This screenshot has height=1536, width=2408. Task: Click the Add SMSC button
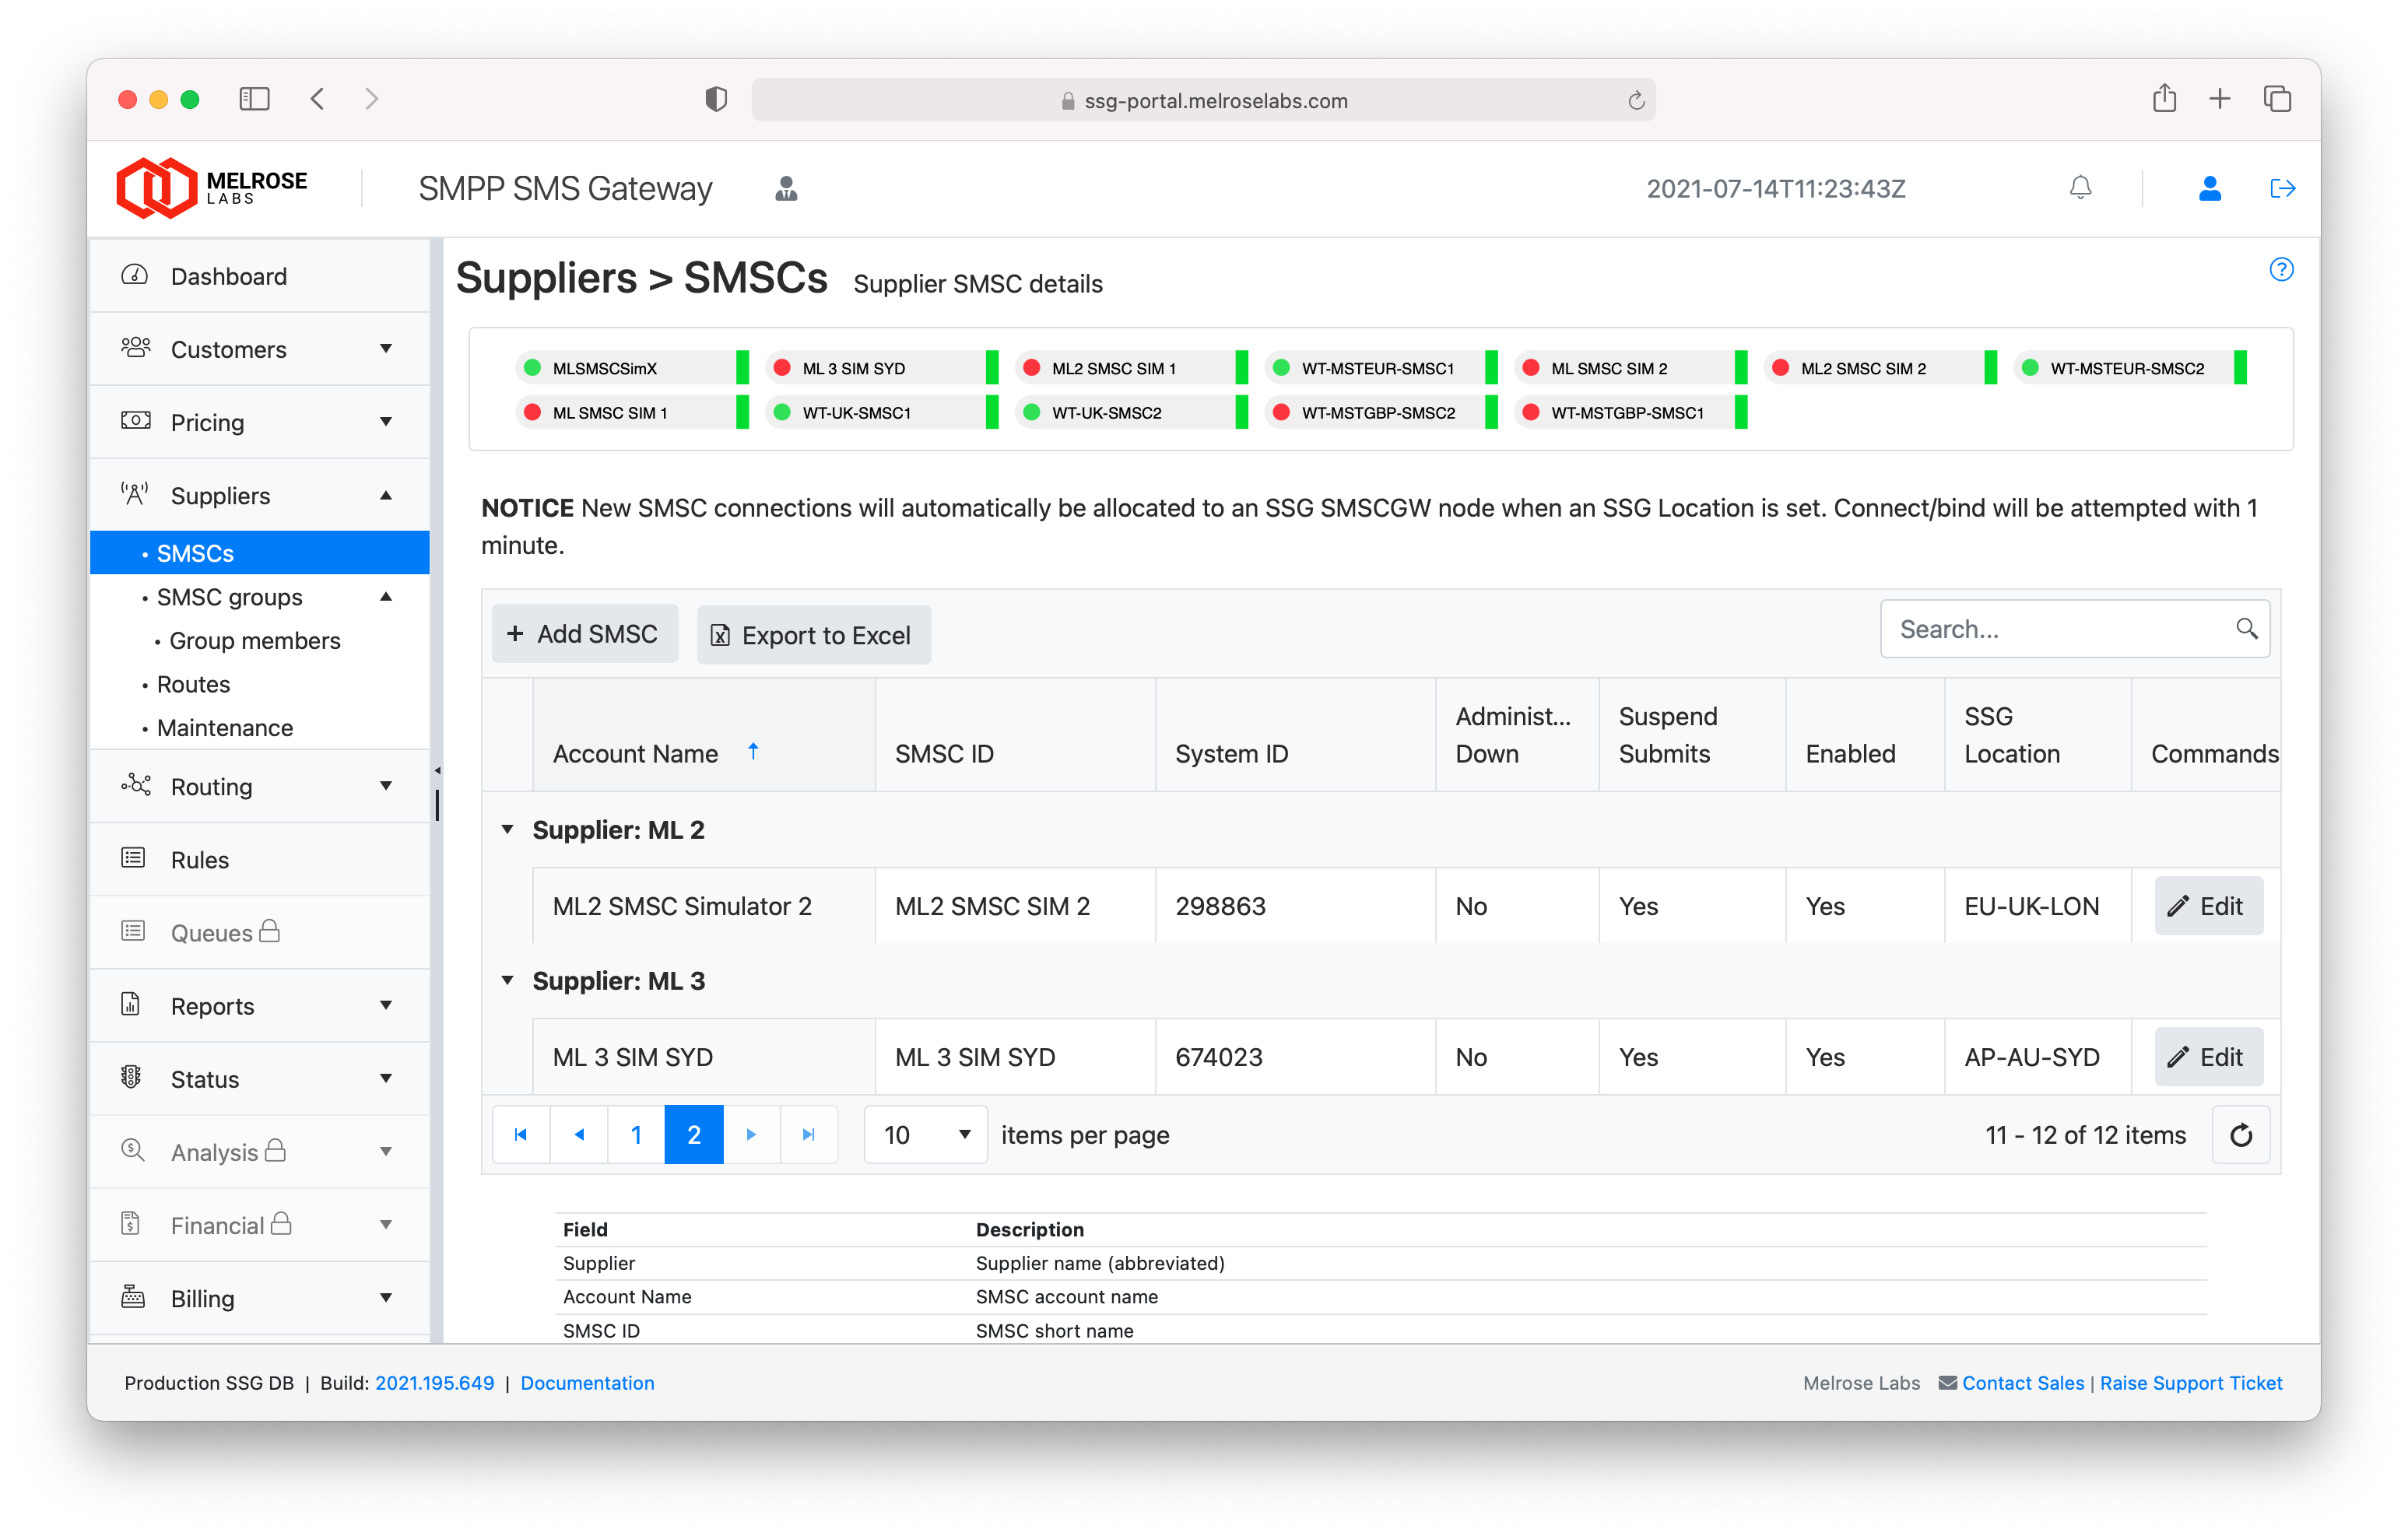[584, 634]
